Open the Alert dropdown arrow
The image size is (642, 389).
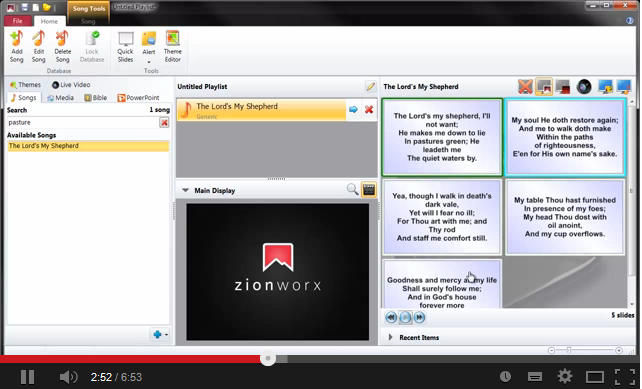point(149,62)
